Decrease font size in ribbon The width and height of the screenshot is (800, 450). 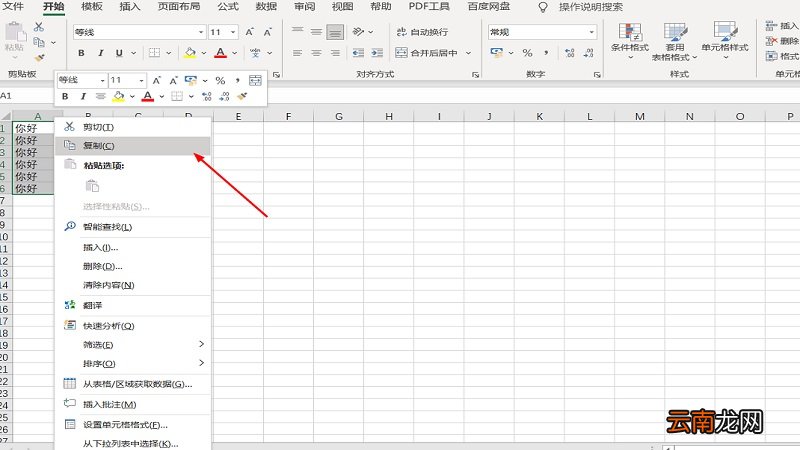click(267, 32)
